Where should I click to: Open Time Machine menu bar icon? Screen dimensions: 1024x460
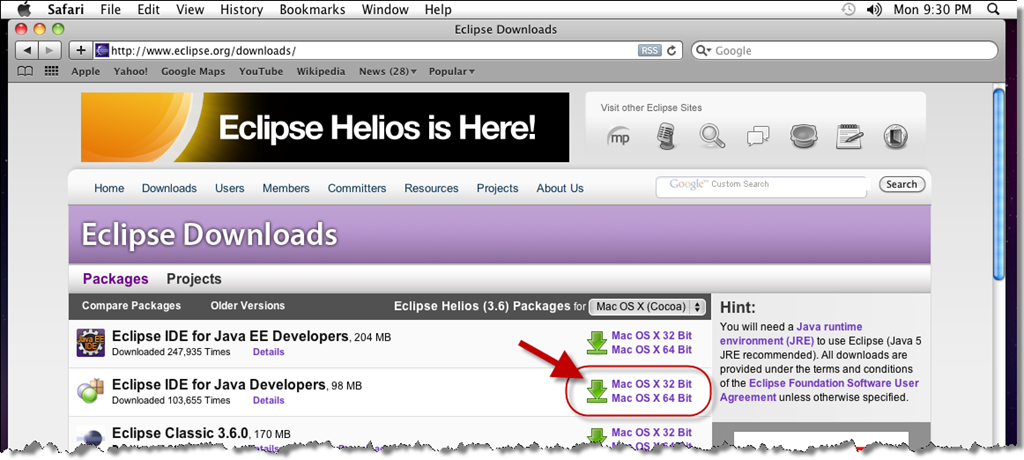[847, 9]
